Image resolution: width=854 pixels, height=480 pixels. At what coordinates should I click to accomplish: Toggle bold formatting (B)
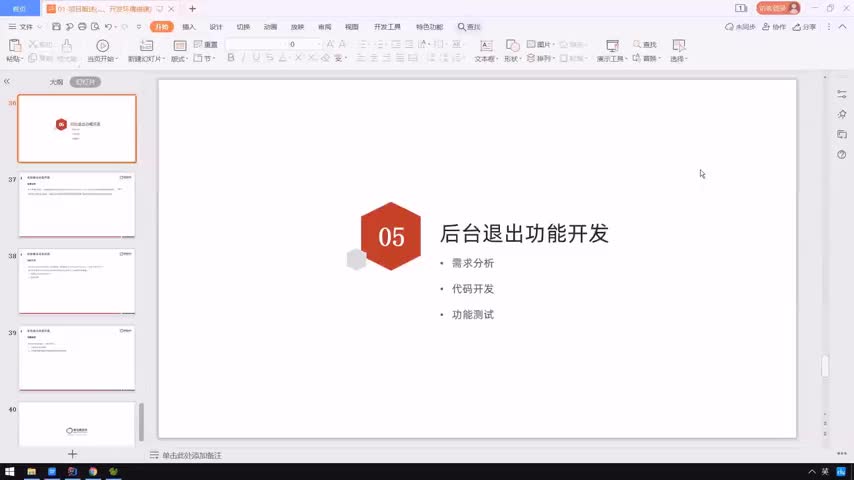click(x=231, y=58)
